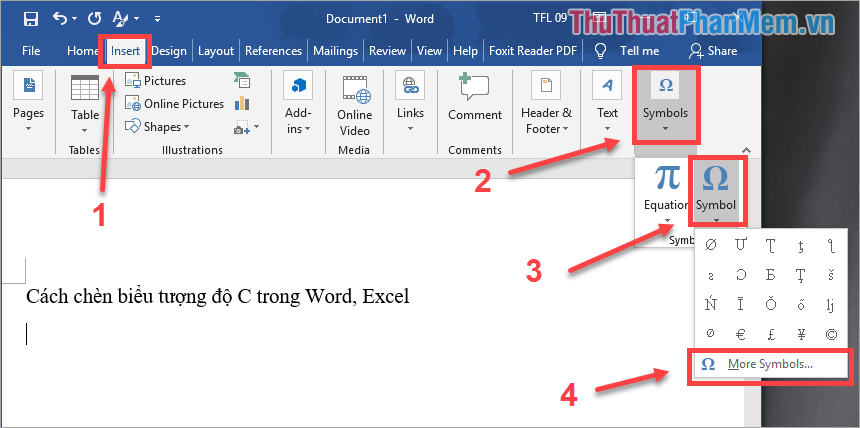
Task: Choose More Symbols... menu entry
Action: click(x=770, y=364)
